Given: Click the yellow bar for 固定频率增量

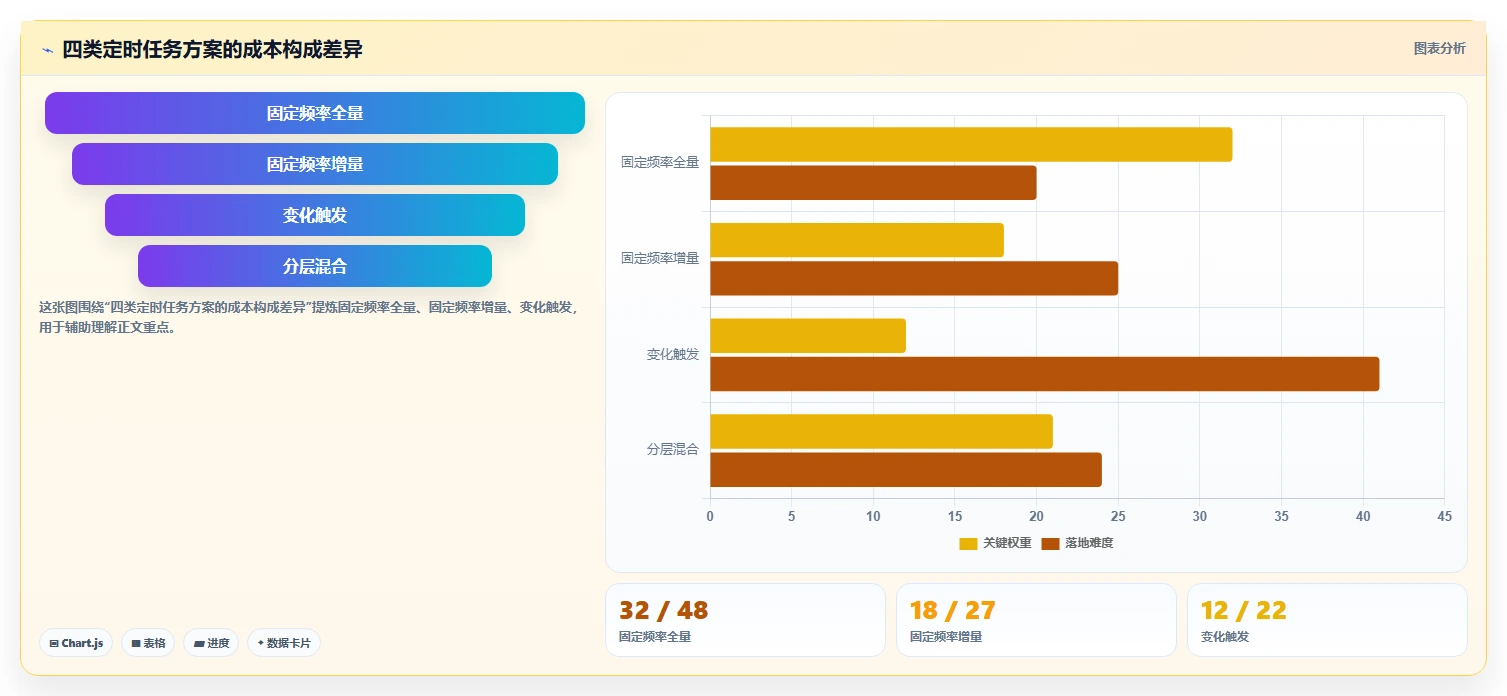Looking at the screenshot, I should pyautogui.click(x=857, y=240).
